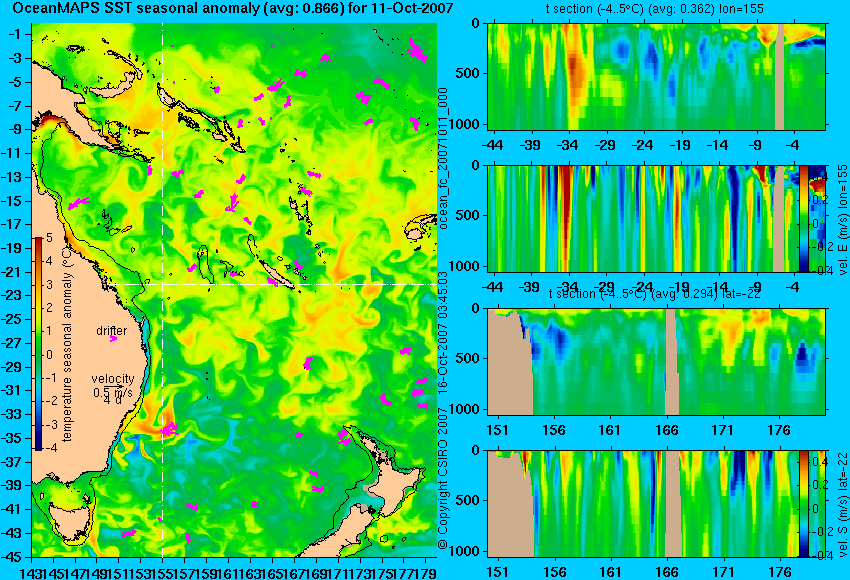This screenshot has height=580, width=850.
Task: Click the vel. E (m/s) color bar
Action: tap(803, 219)
